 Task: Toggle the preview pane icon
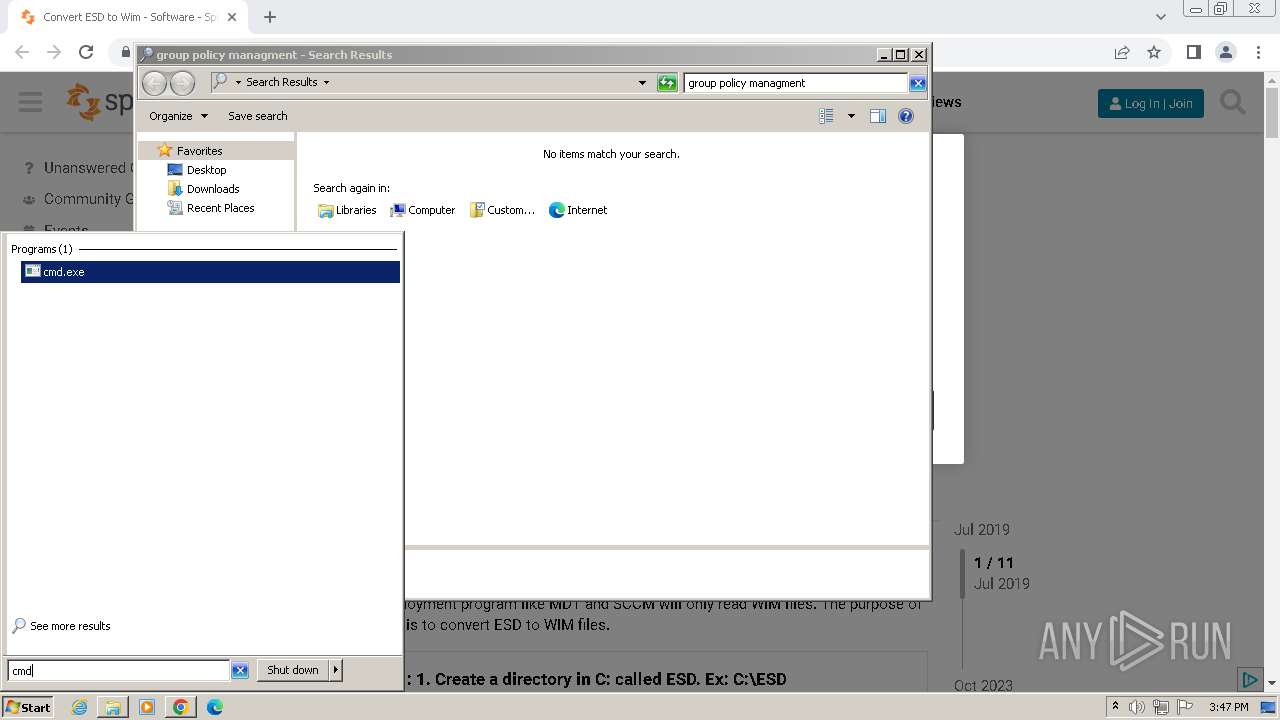(x=878, y=116)
